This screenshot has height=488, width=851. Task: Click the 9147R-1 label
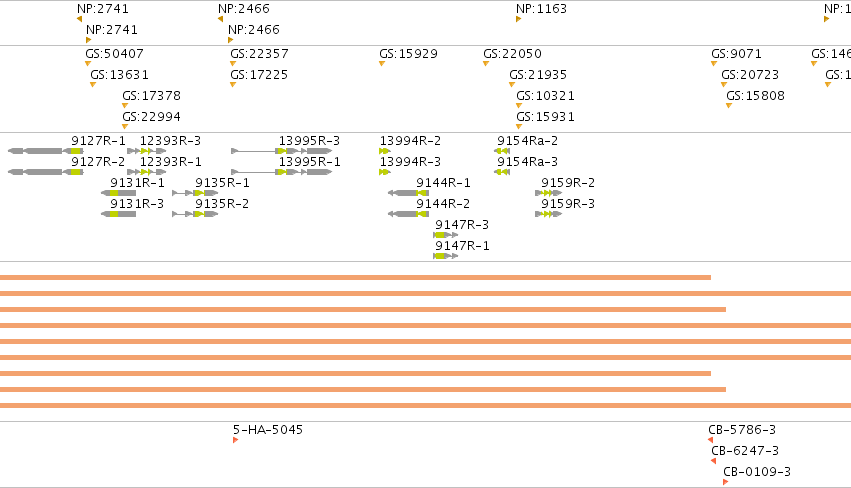pos(462,246)
